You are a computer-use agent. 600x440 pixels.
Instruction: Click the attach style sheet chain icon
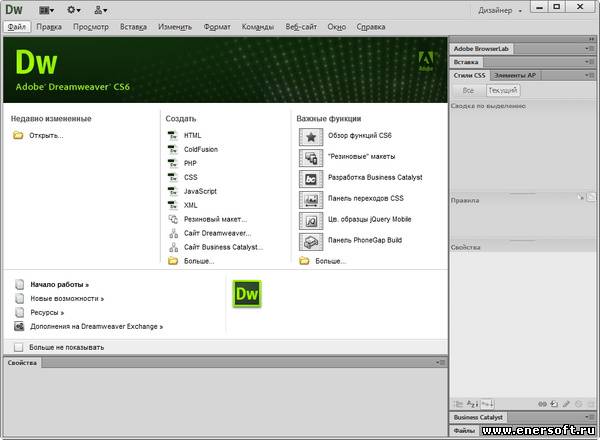pyautogui.click(x=542, y=404)
